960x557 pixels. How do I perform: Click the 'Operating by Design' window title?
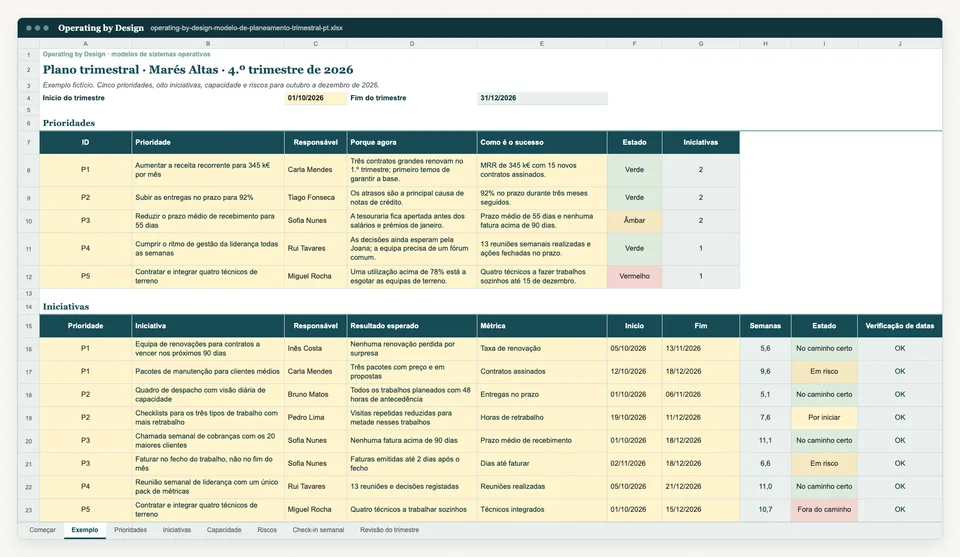(x=101, y=28)
